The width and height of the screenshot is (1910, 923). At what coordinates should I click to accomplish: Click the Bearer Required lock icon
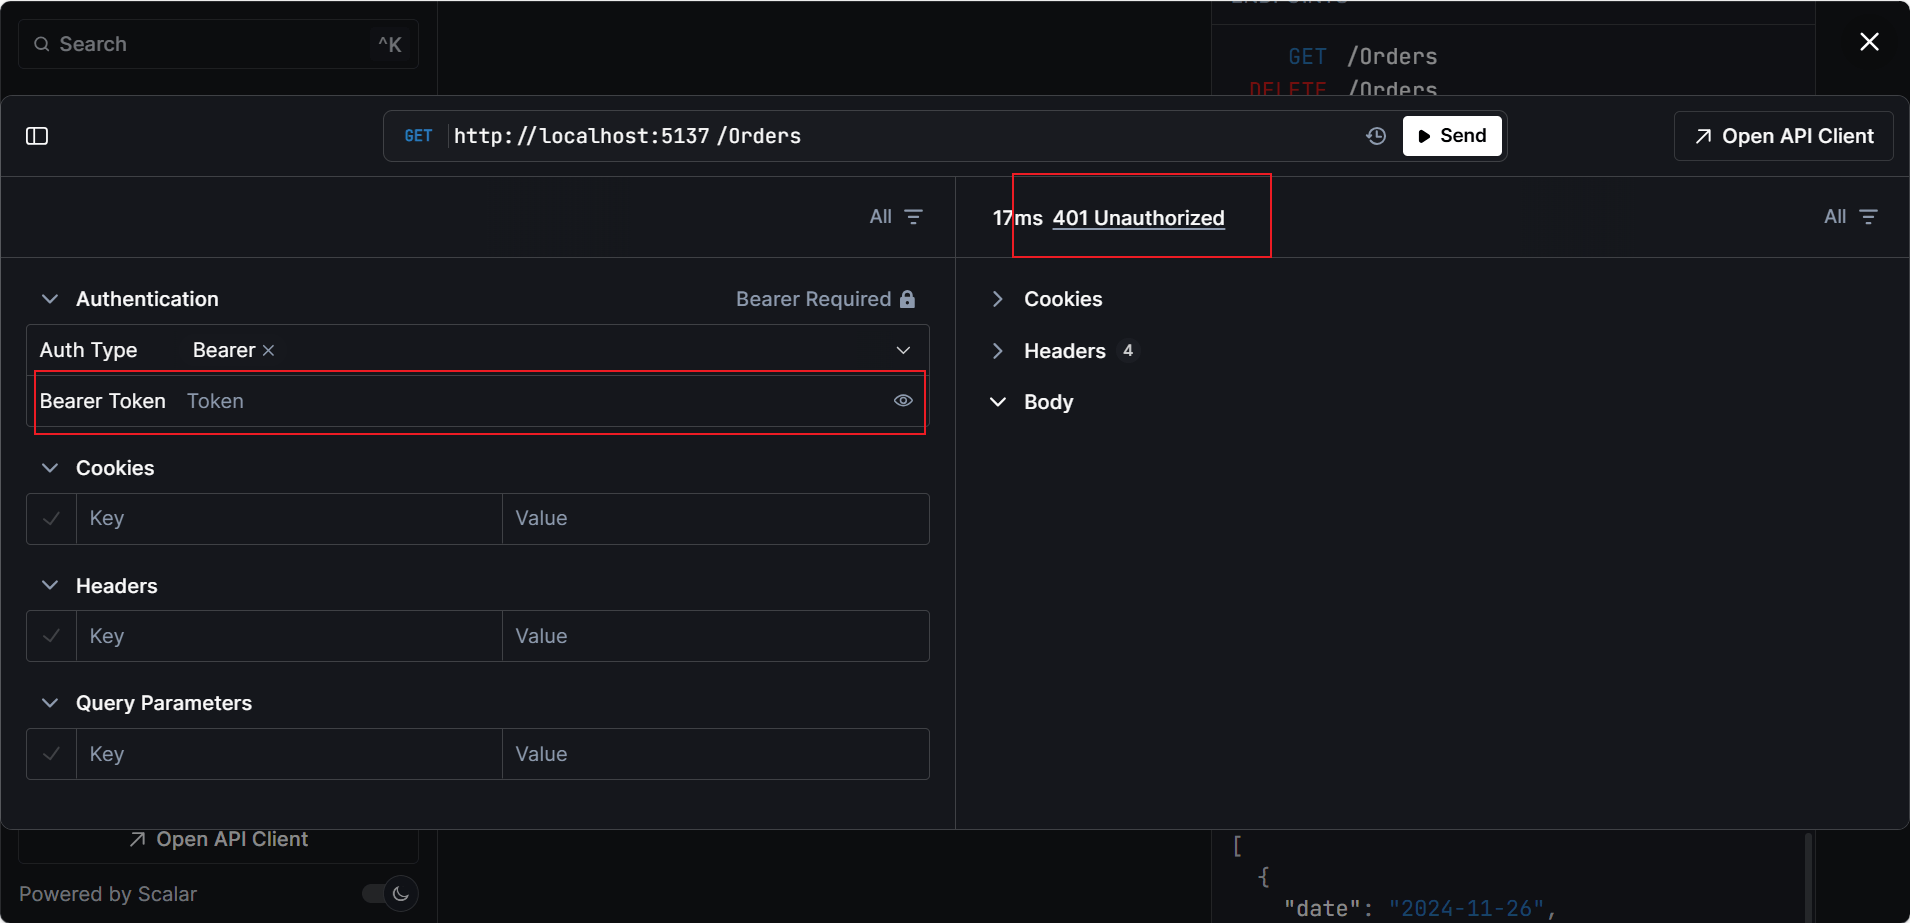[907, 299]
